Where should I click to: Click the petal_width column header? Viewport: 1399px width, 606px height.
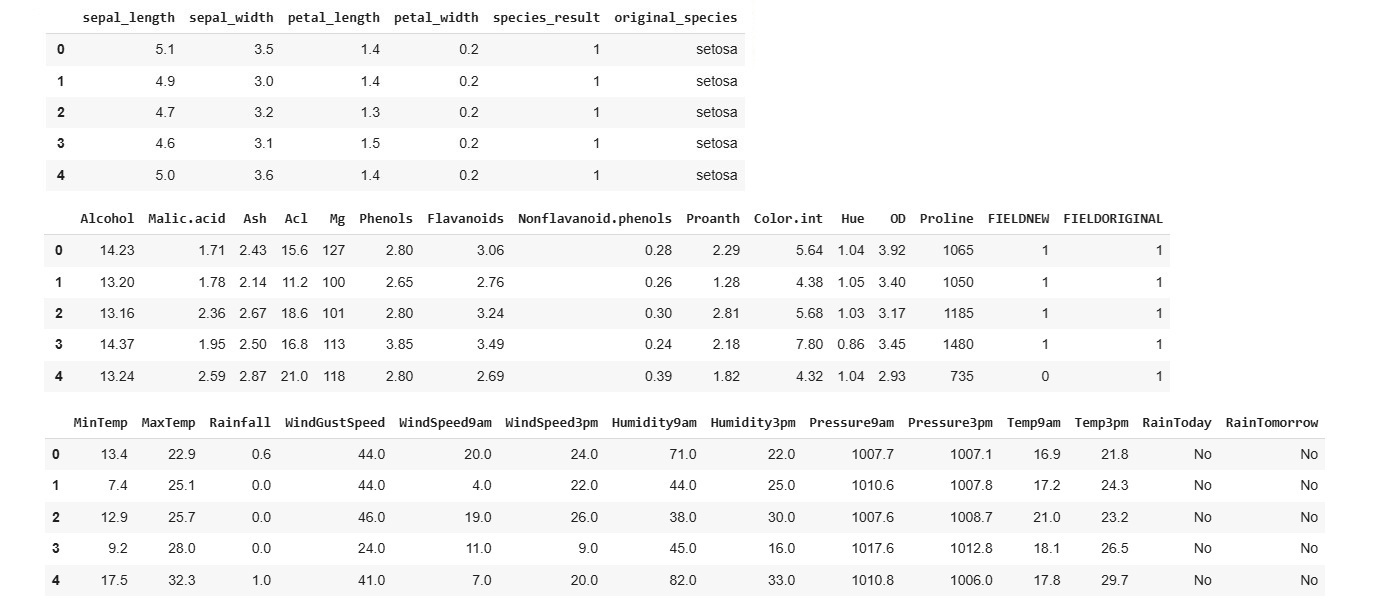click(x=436, y=17)
